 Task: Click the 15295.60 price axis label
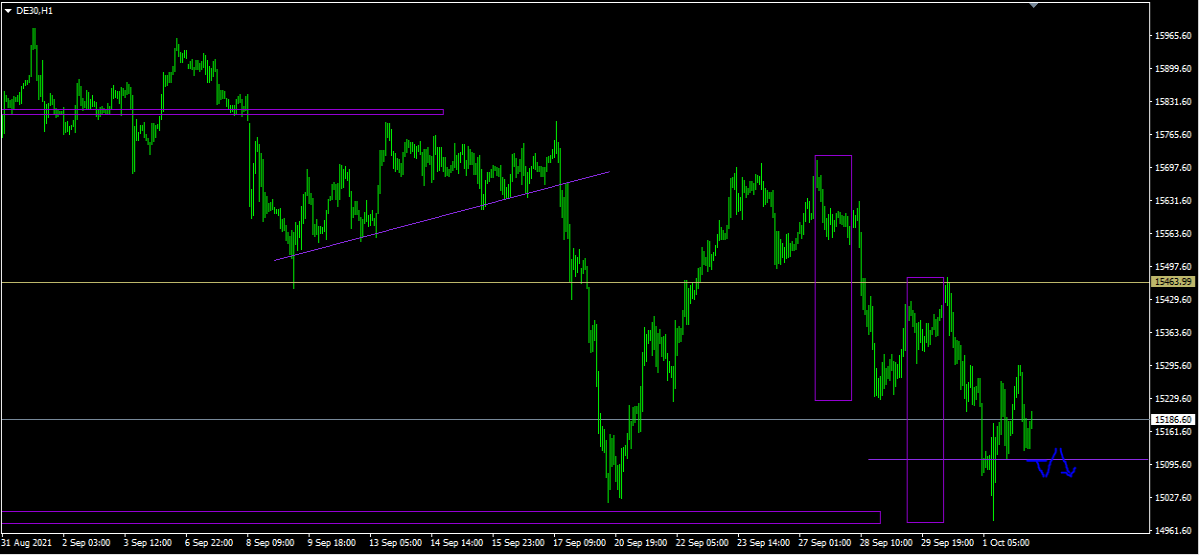tap(1172, 366)
